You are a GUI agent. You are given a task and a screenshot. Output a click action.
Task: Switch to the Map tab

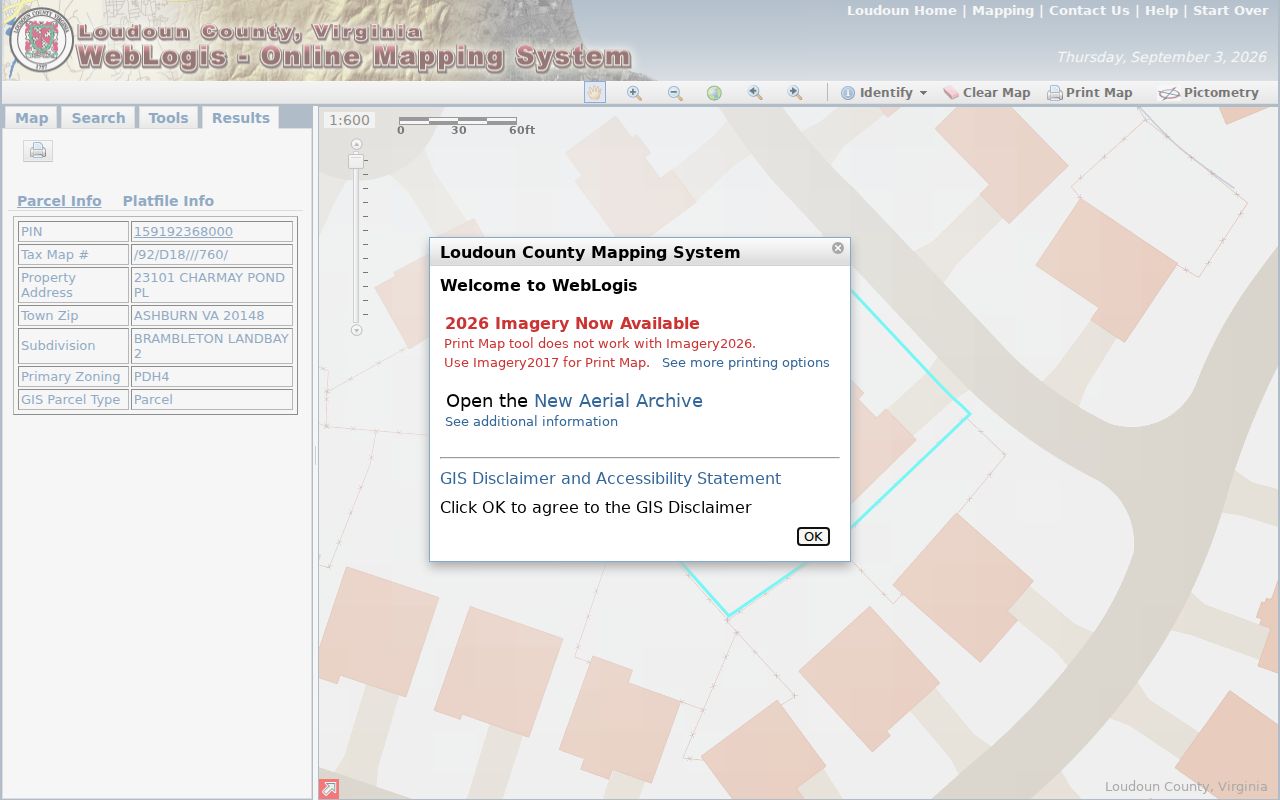pyautogui.click(x=31, y=118)
